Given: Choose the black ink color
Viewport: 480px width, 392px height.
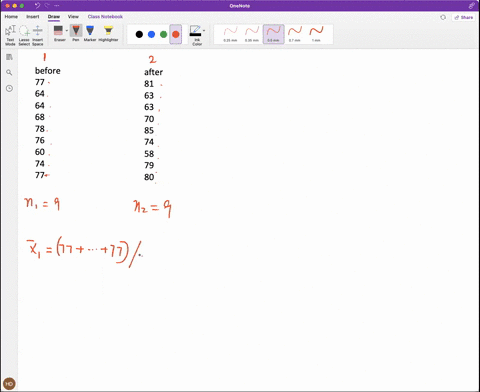Looking at the screenshot, I should [139, 34].
